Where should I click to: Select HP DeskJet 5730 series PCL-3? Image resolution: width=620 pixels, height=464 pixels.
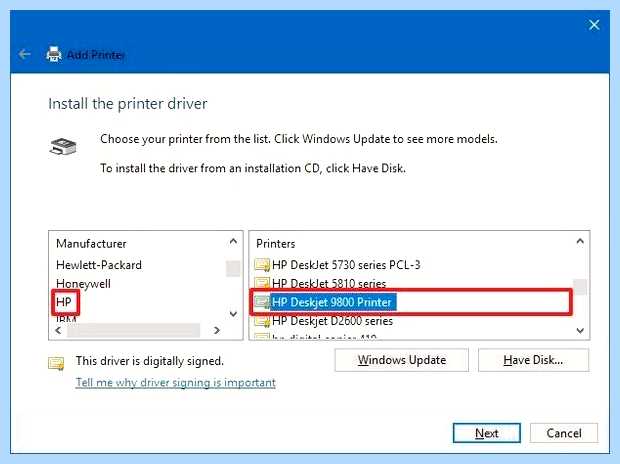click(346, 265)
